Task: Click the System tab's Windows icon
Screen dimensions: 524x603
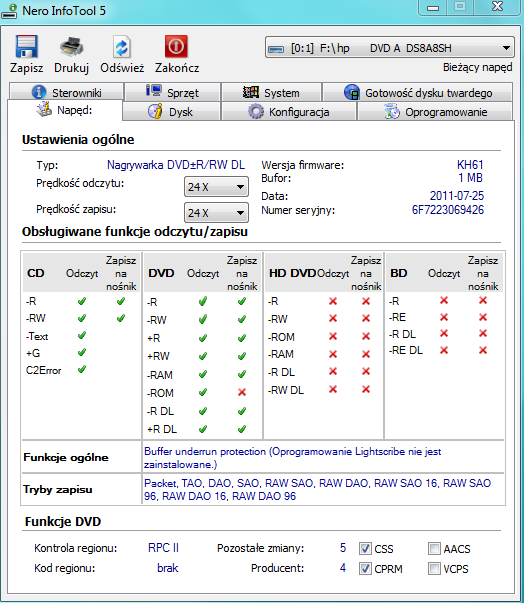Action: [x=251, y=92]
